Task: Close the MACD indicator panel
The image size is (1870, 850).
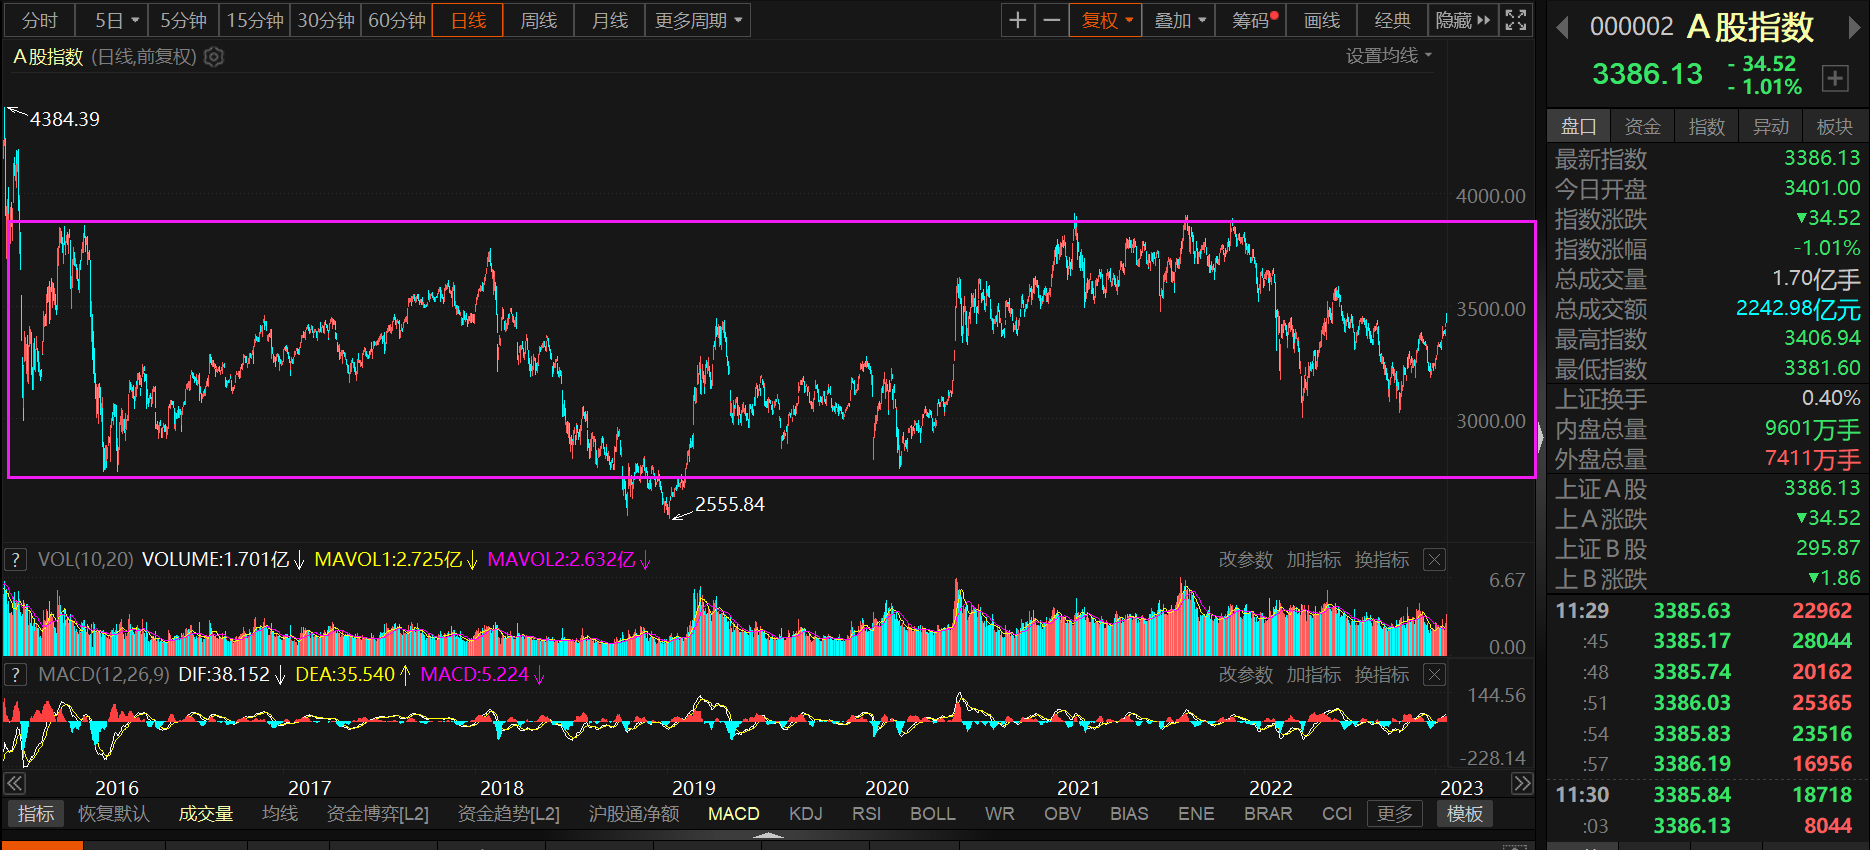Action: pyautogui.click(x=1434, y=675)
